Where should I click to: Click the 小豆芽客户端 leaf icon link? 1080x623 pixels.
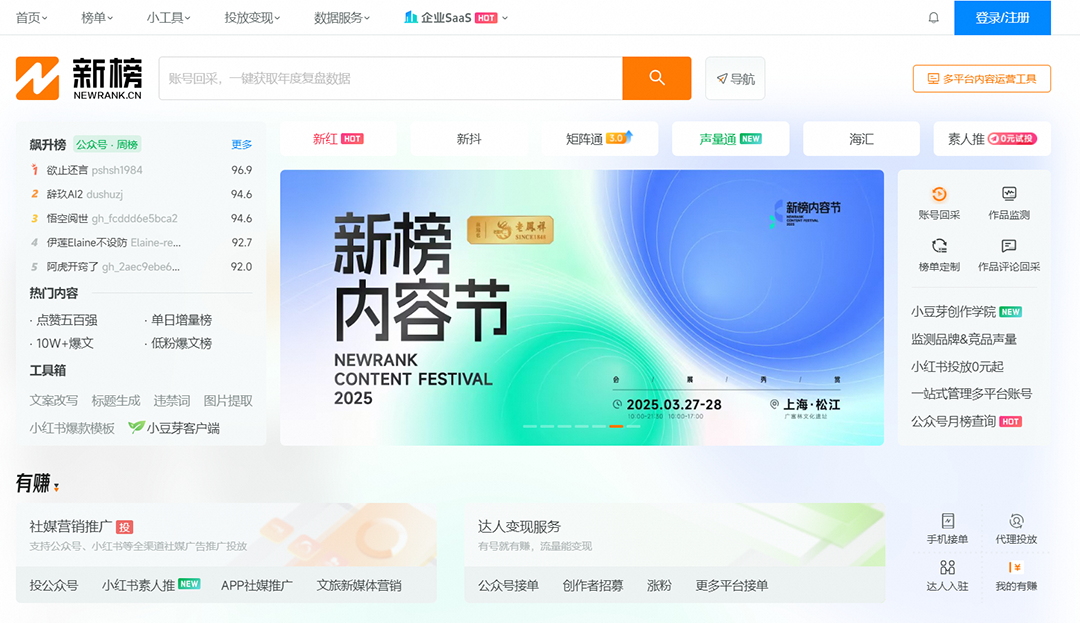pyautogui.click(x=174, y=427)
